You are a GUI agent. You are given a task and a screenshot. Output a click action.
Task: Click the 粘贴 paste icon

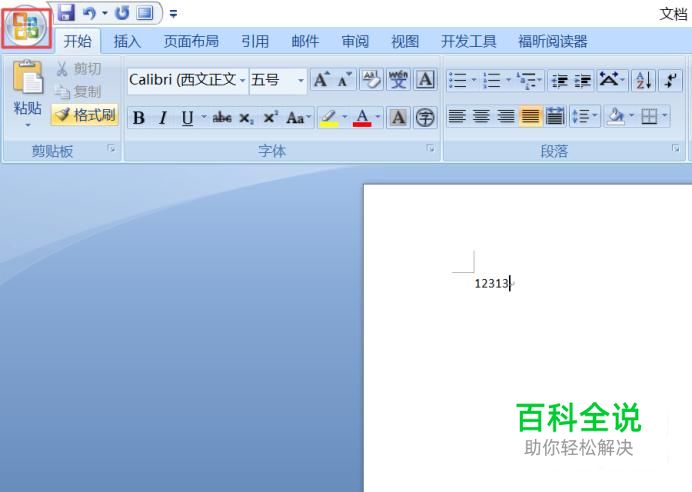(x=28, y=78)
